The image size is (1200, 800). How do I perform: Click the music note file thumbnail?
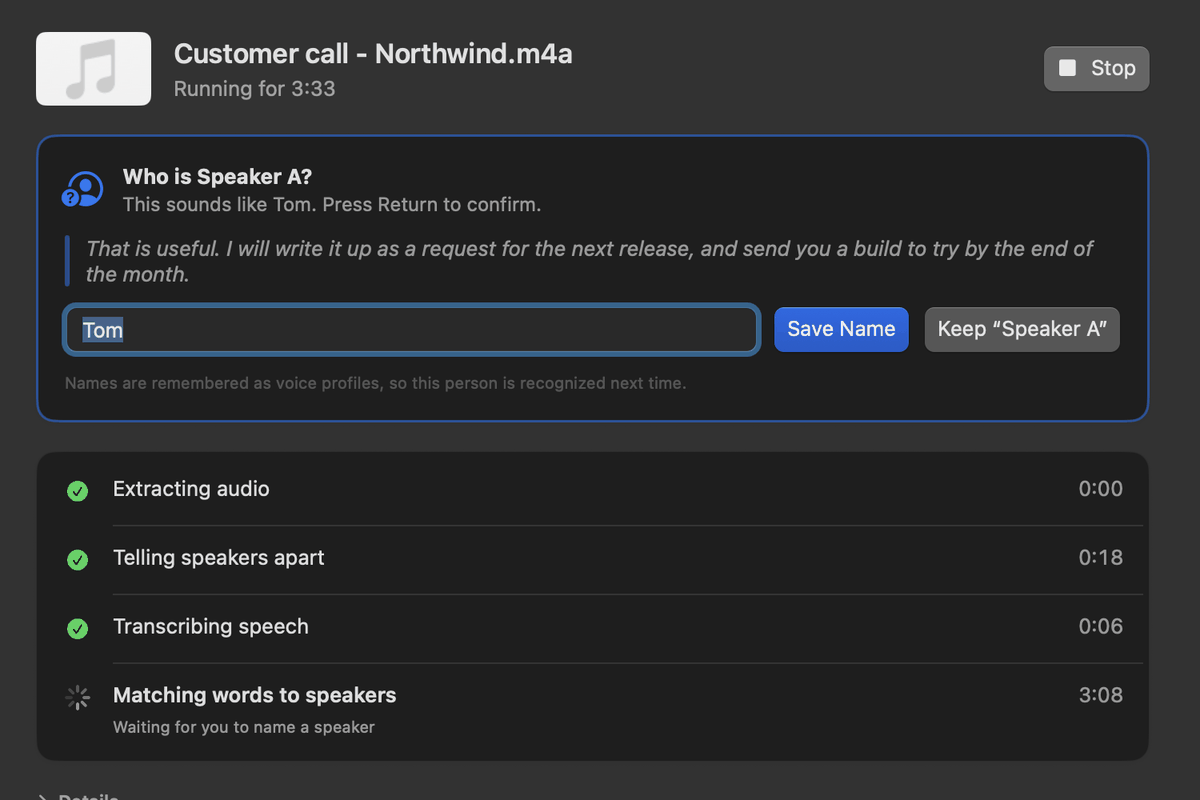[93, 68]
